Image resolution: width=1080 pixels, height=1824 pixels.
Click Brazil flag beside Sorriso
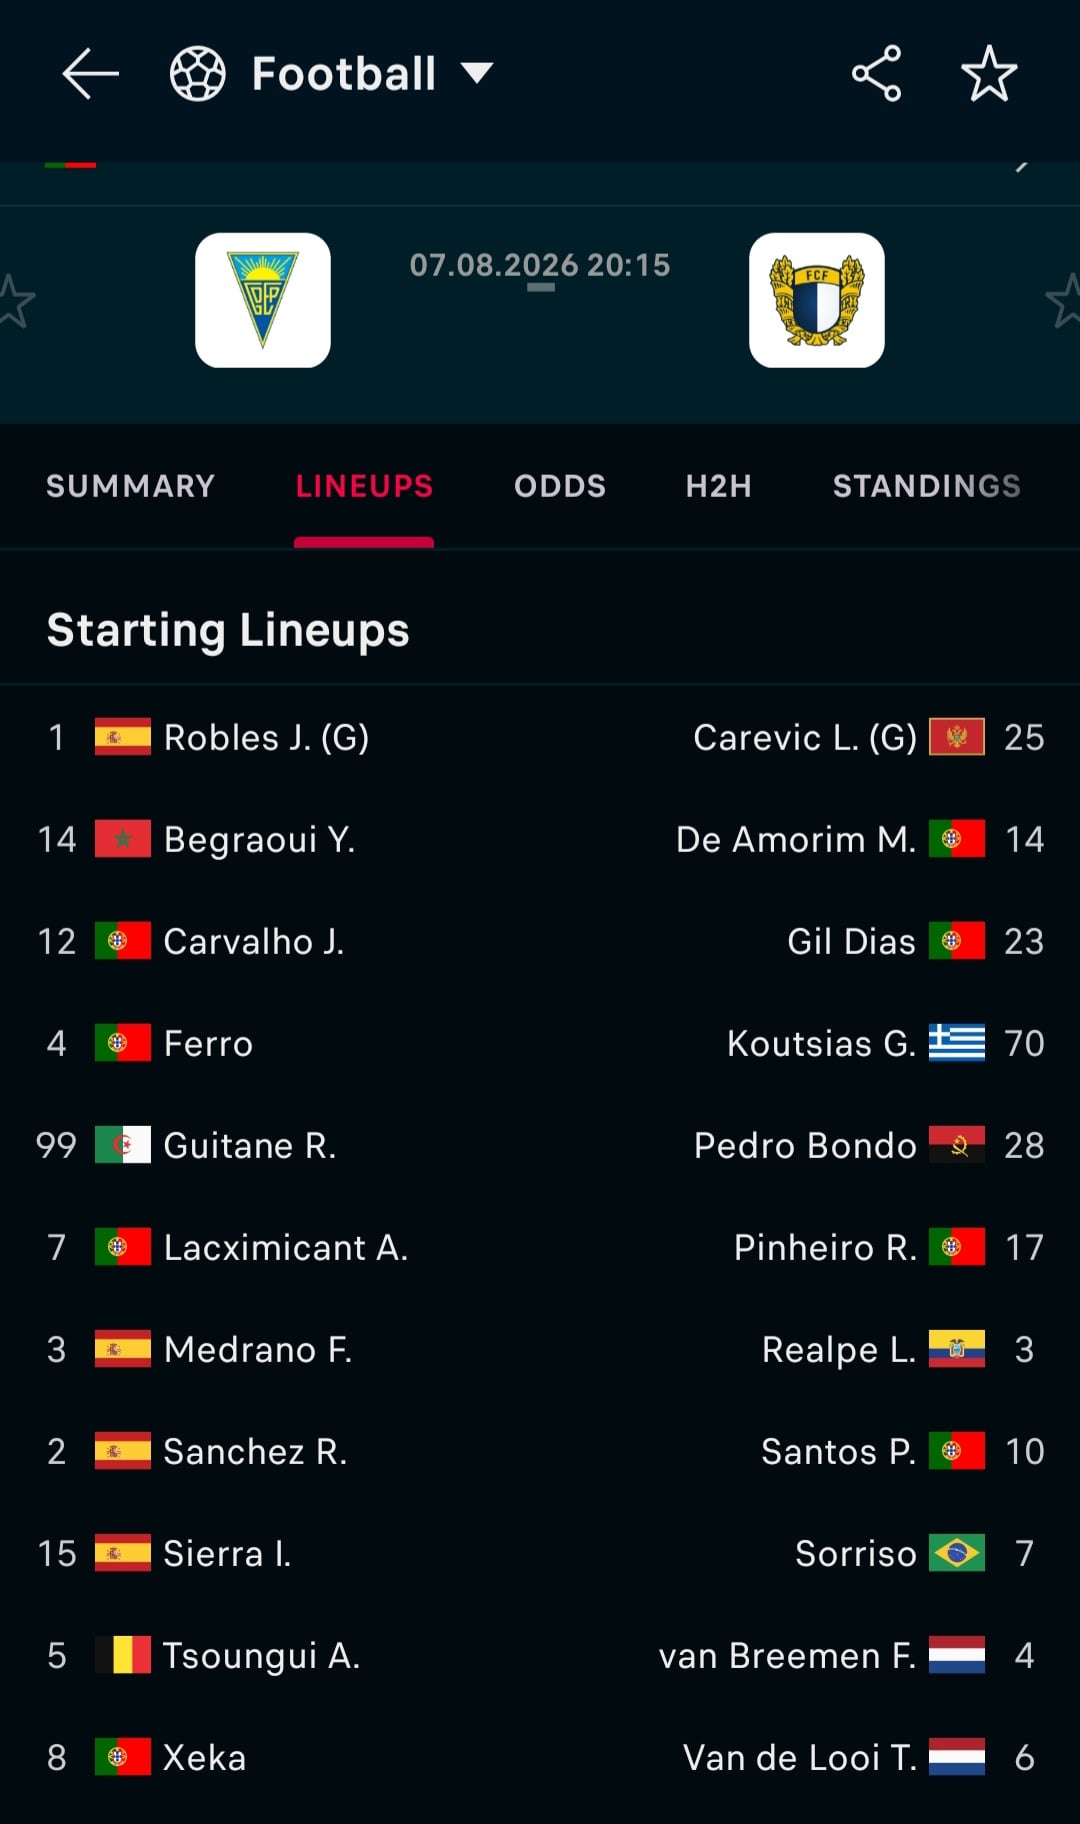957,1553
